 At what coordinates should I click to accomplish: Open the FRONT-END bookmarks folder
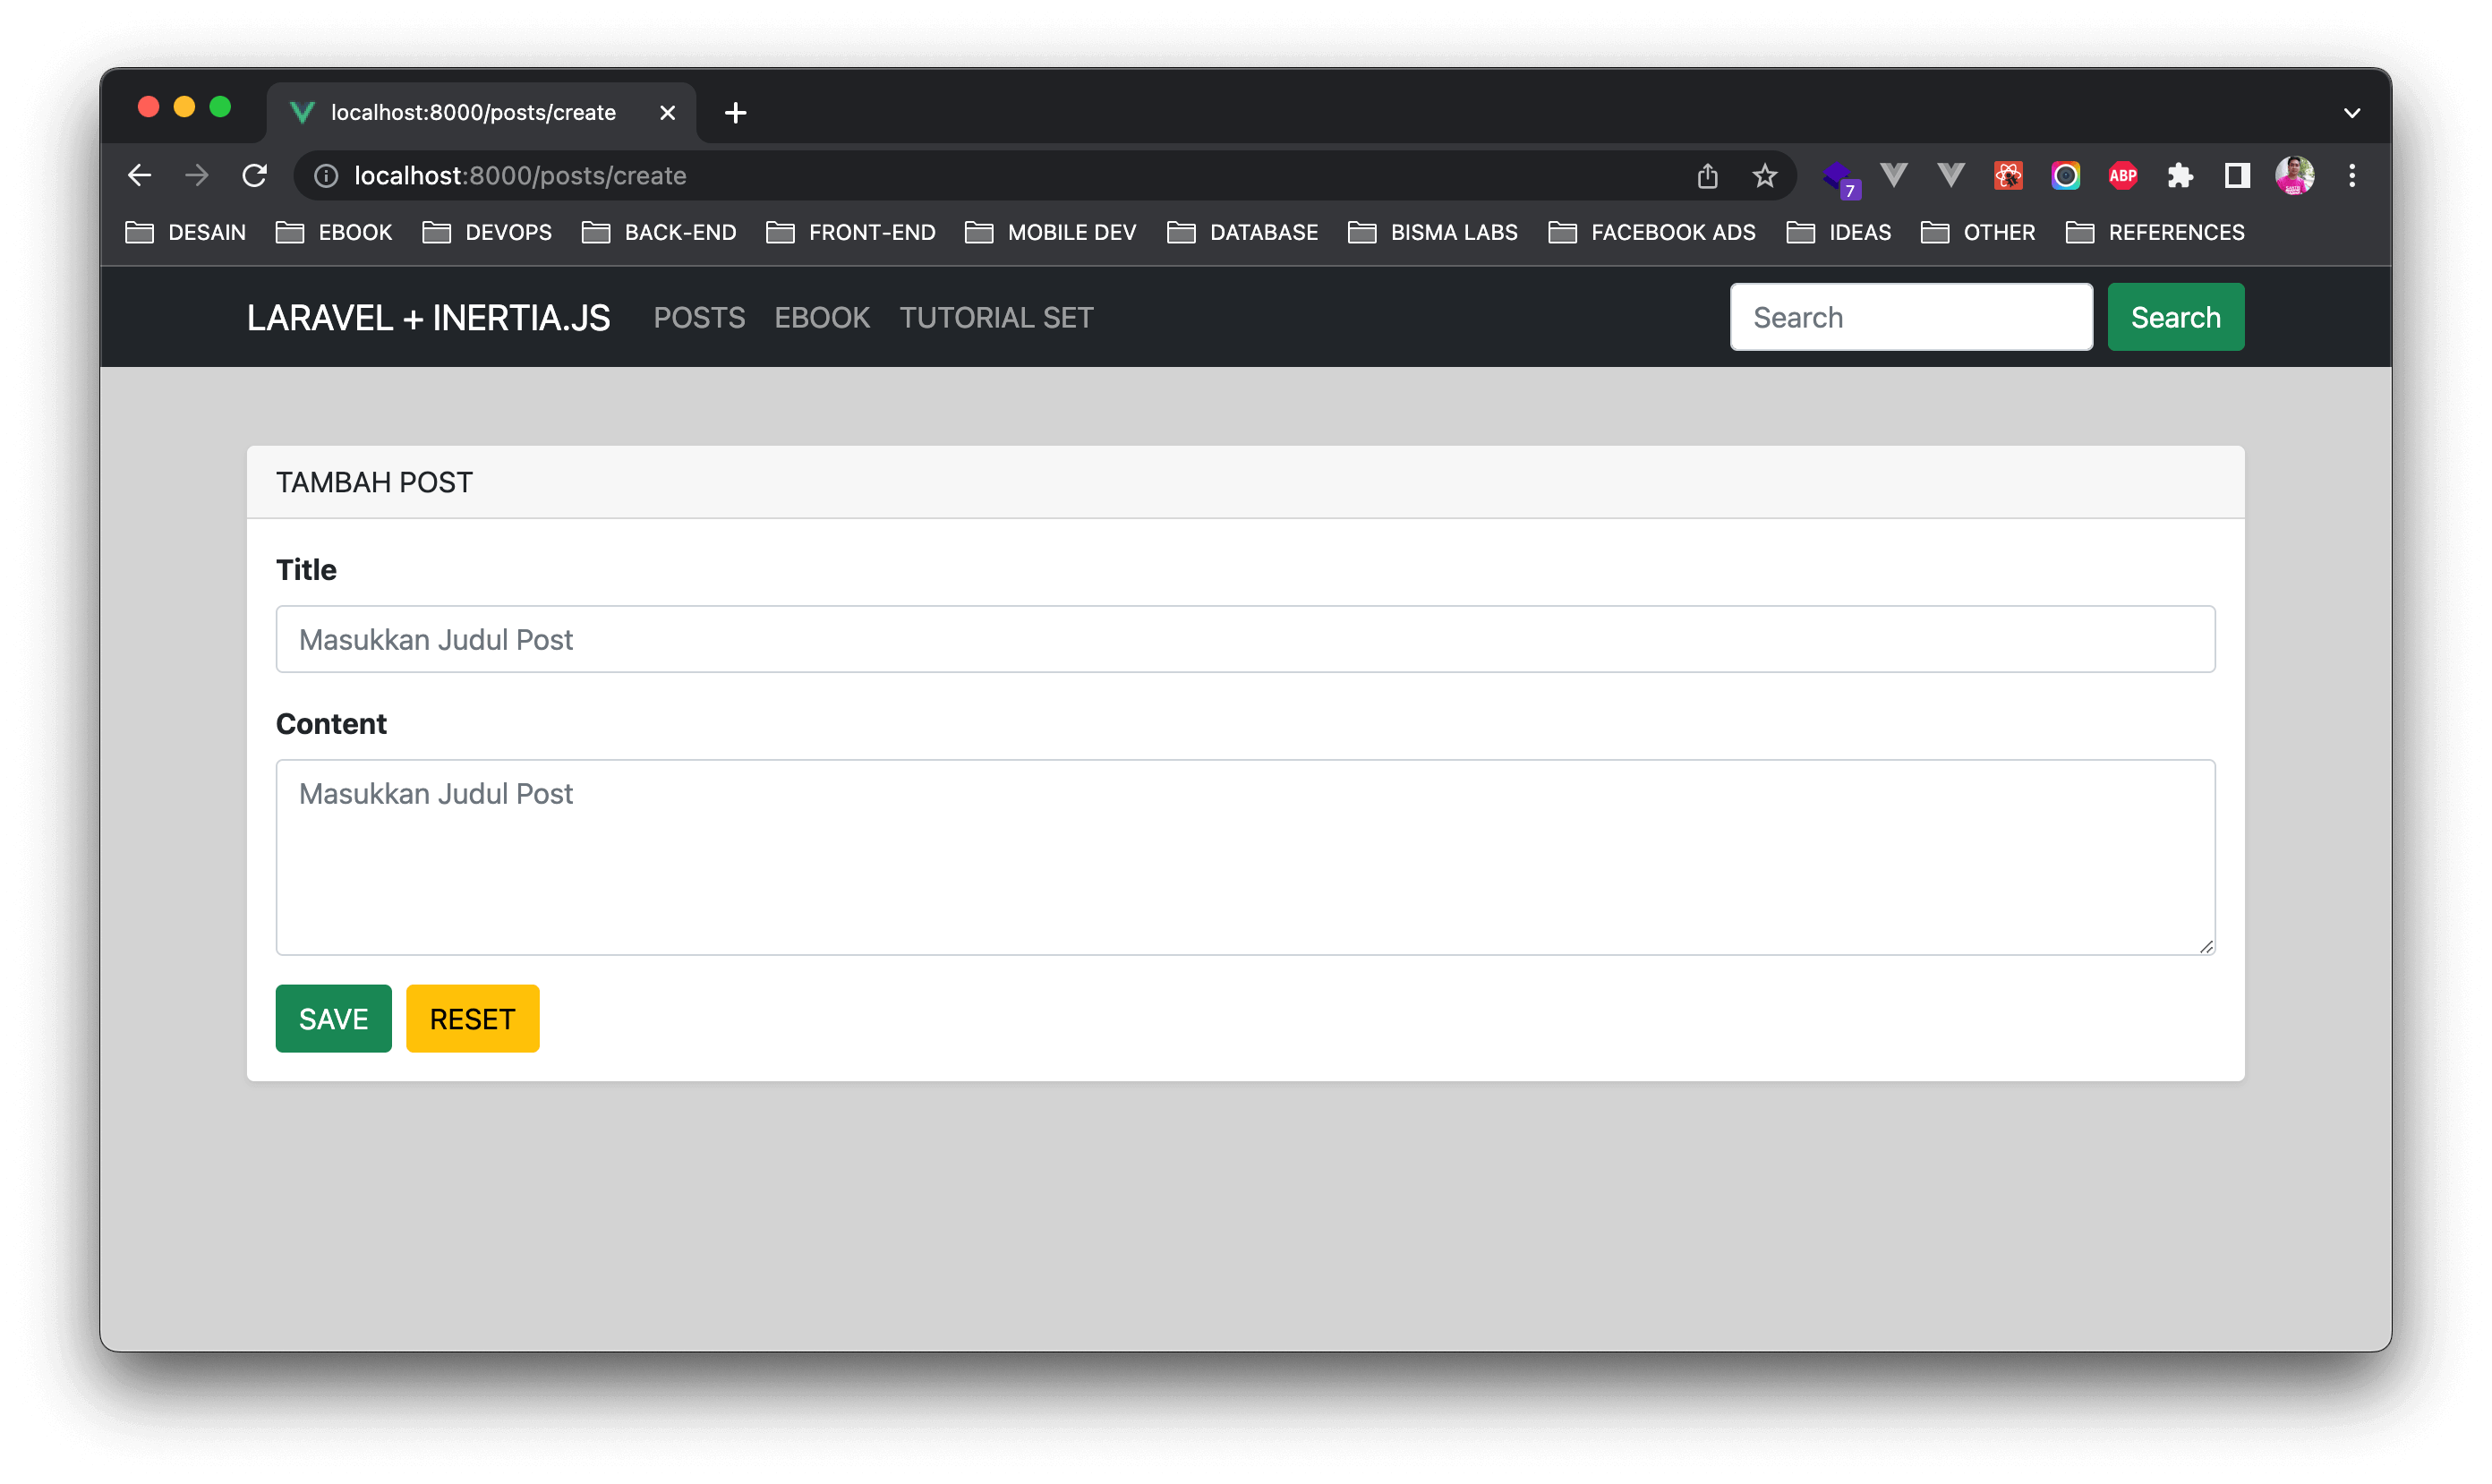(851, 233)
